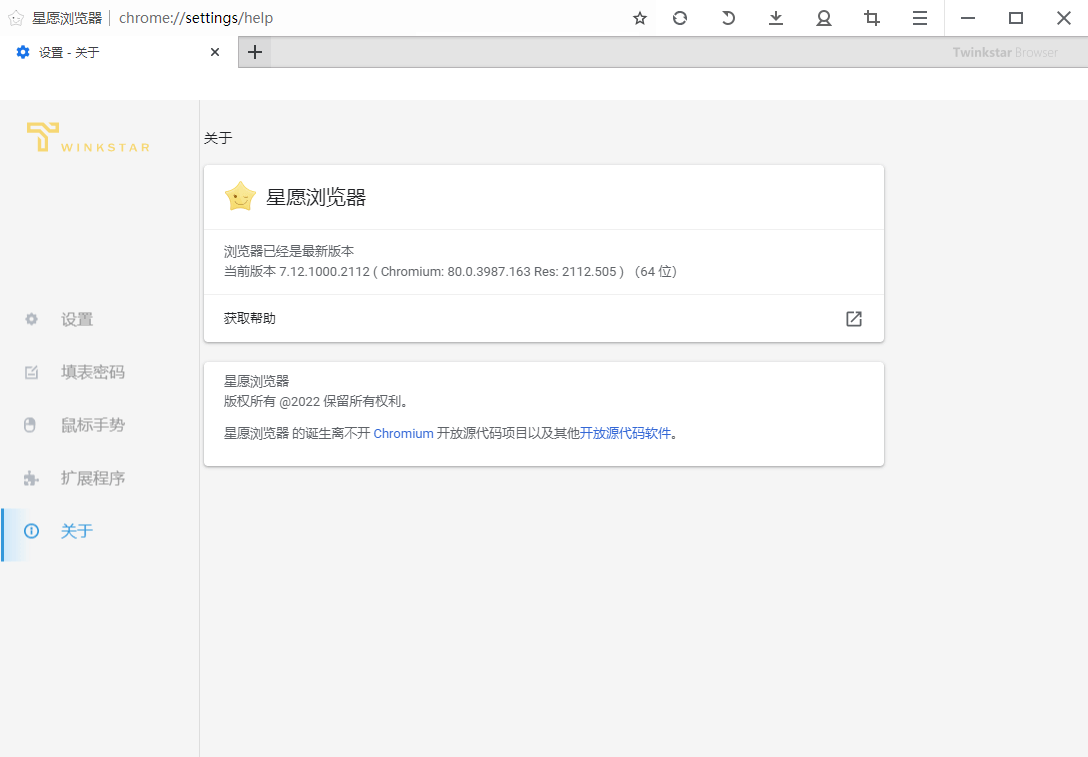Go to 填表密码 sidebar item
The height and width of the screenshot is (757, 1088).
point(92,372)
